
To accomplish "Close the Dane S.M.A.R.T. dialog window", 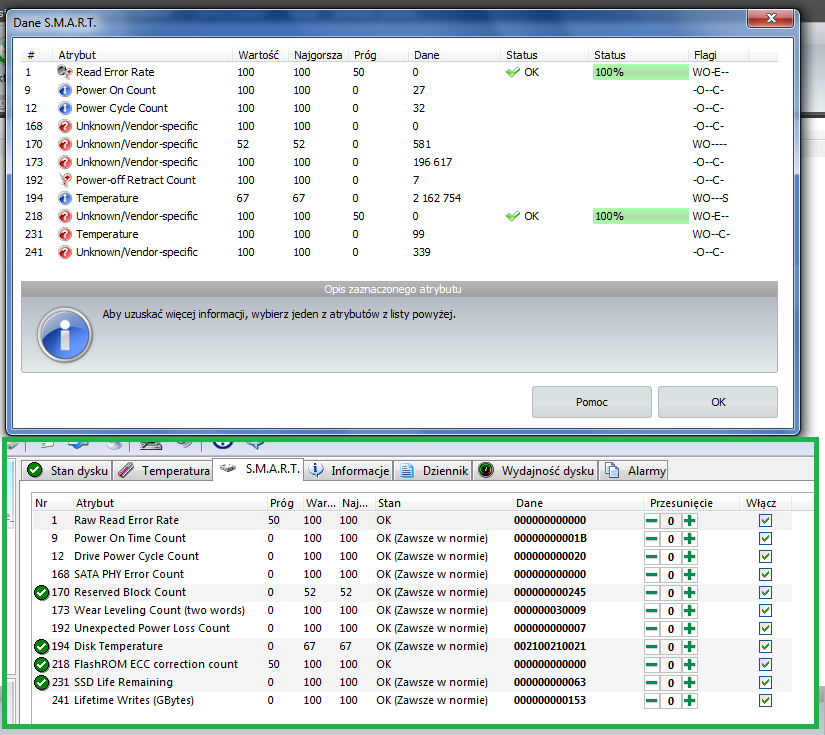I will [770, 18].
